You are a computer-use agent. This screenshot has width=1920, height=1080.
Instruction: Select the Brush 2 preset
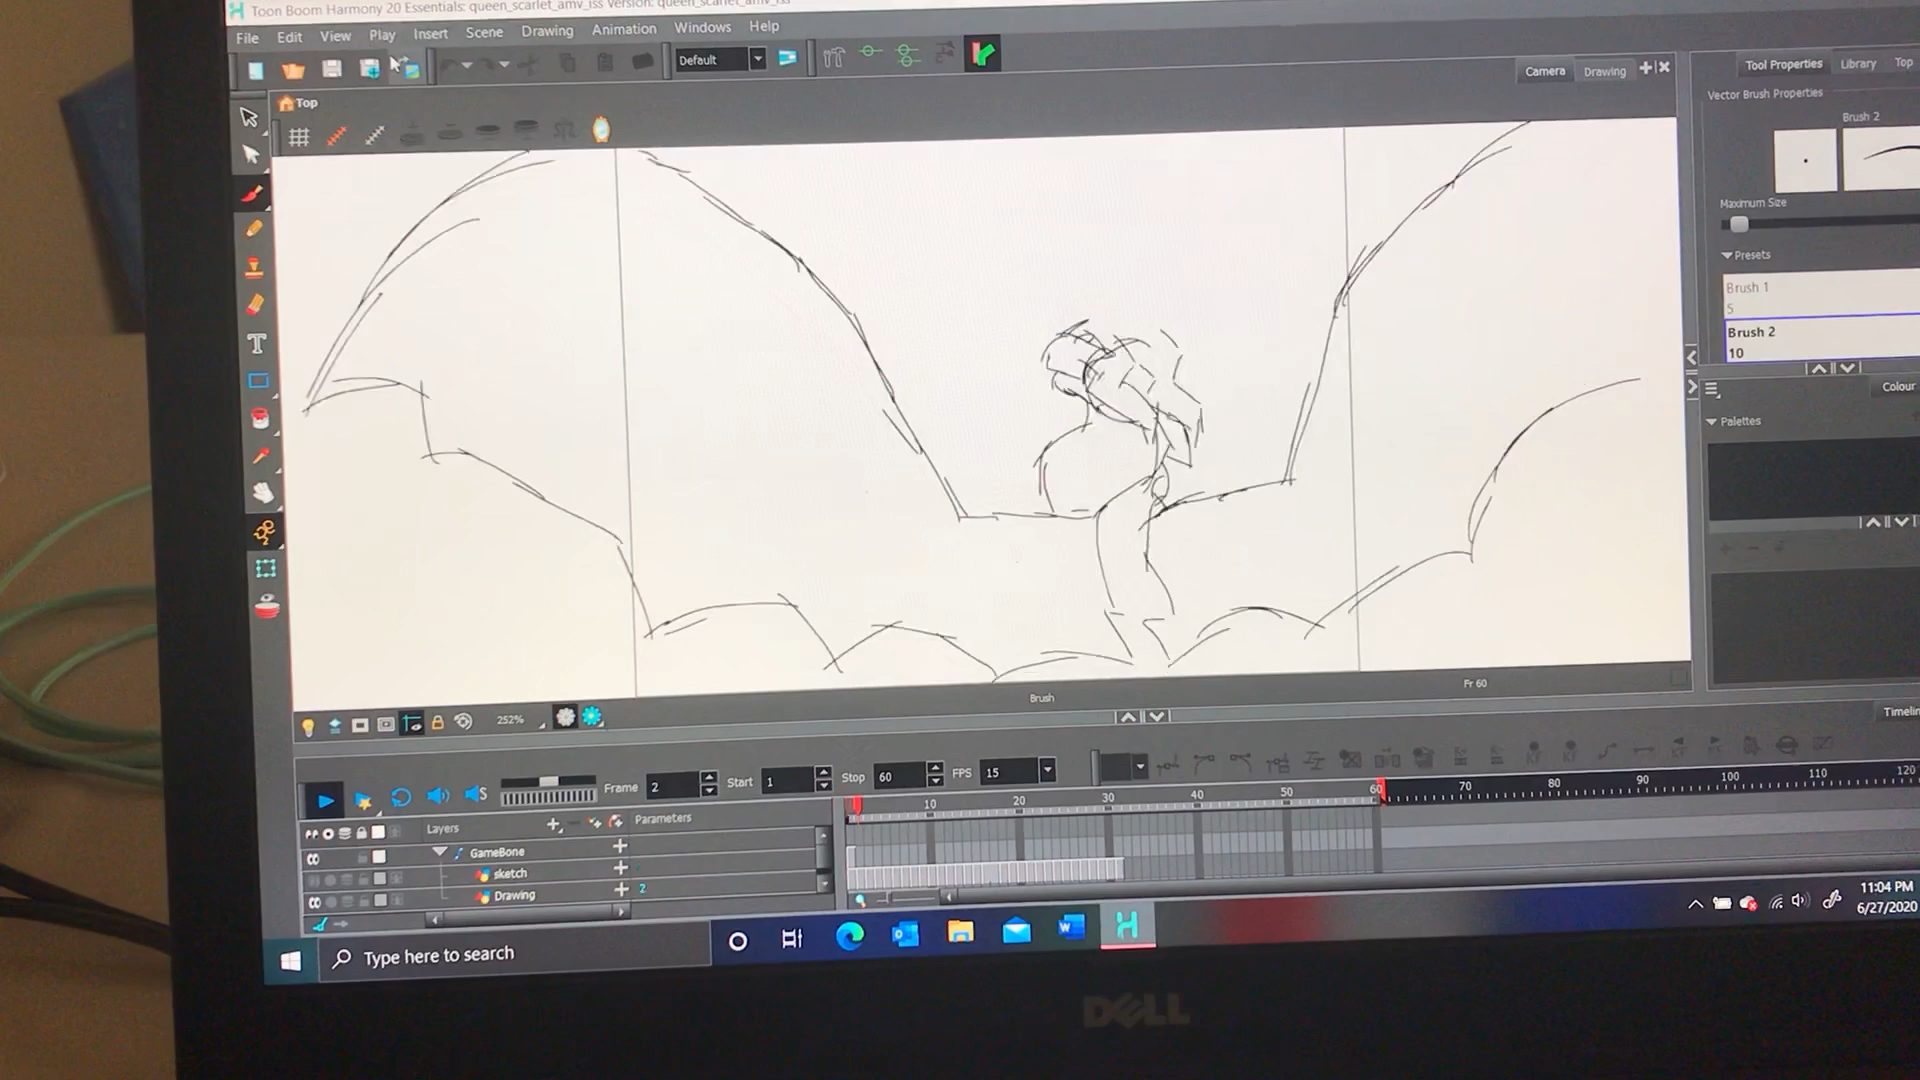pos(1820,339)
